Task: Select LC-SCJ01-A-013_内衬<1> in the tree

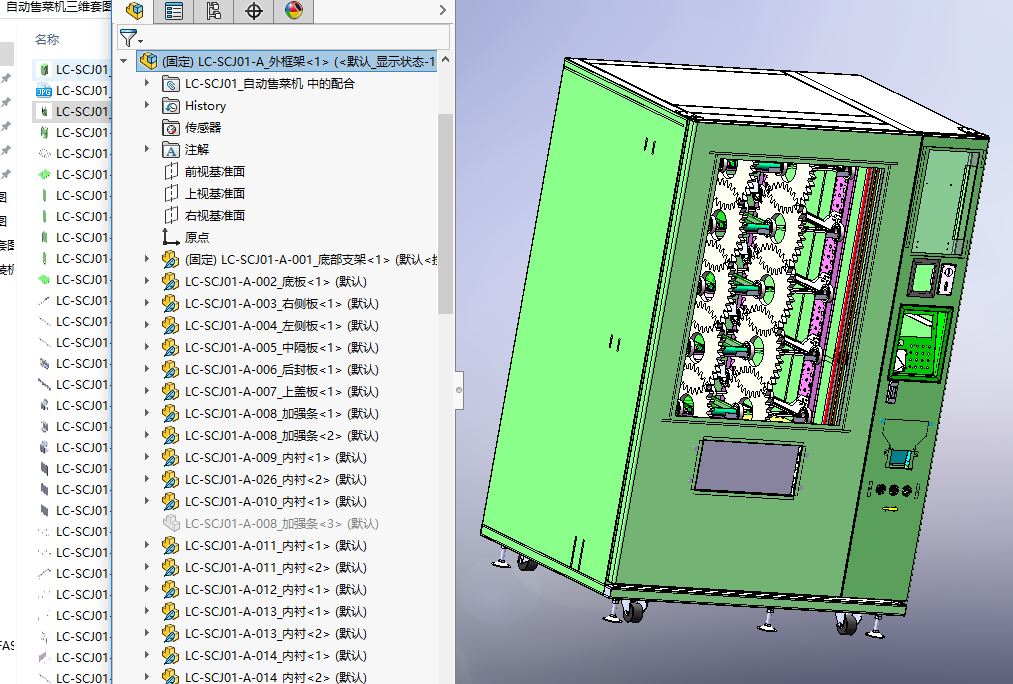Action: [276, 612]
